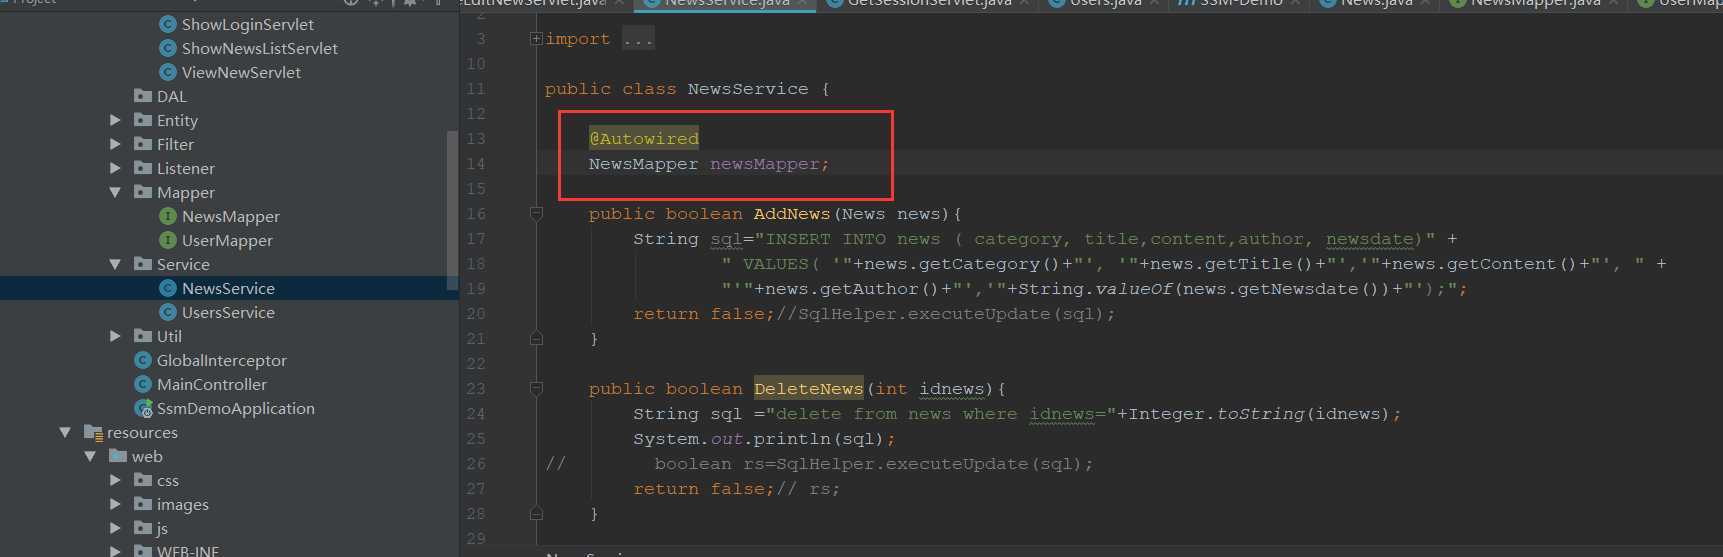Click the ShowLoginServlet class icon
Viewport: 1723px width, 557px height.
pyautogui.click(x=168, y=24)
